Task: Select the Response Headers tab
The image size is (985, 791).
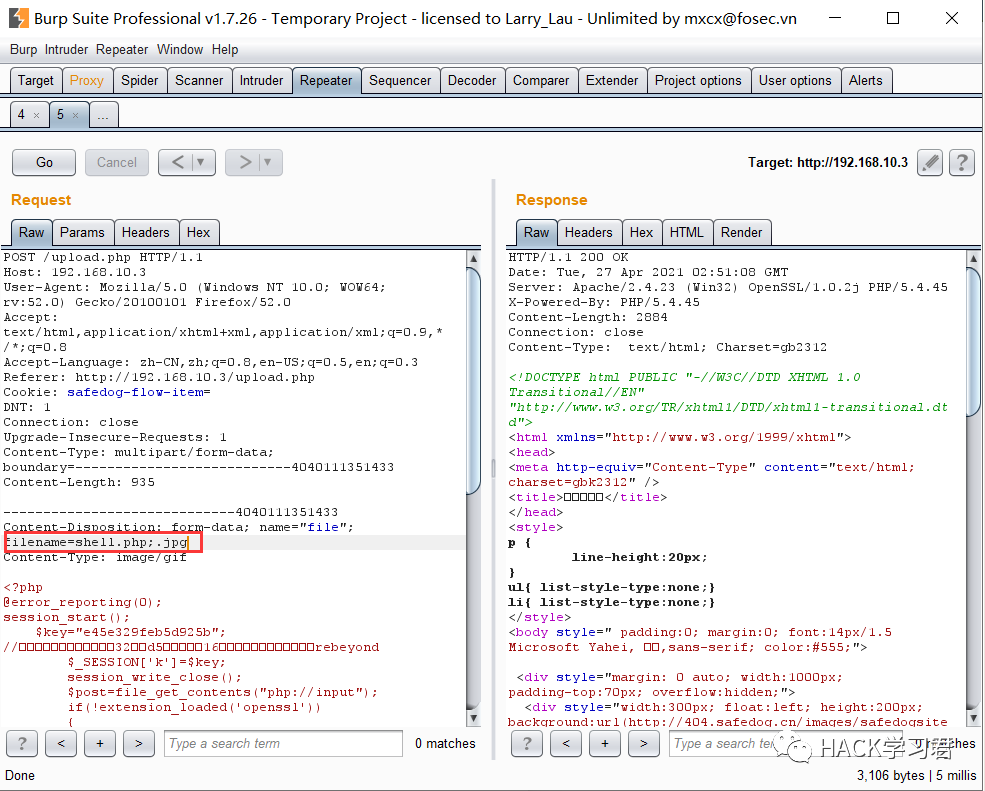Action: click(589, 232)
